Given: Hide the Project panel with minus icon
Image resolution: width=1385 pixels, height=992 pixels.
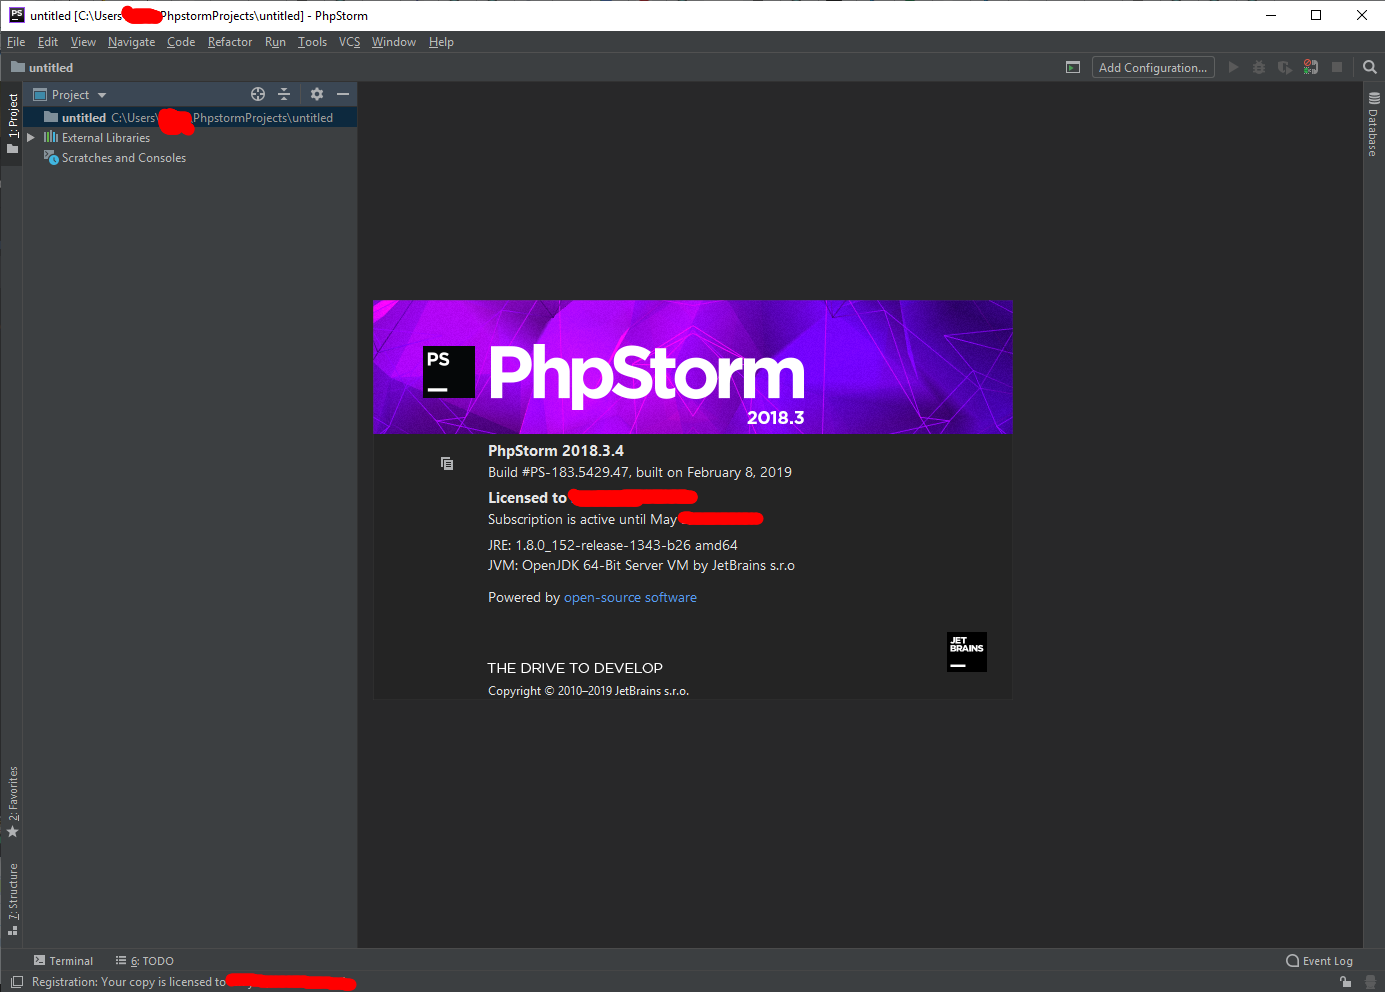Looking at the screenshot, I should coord(343,94).
